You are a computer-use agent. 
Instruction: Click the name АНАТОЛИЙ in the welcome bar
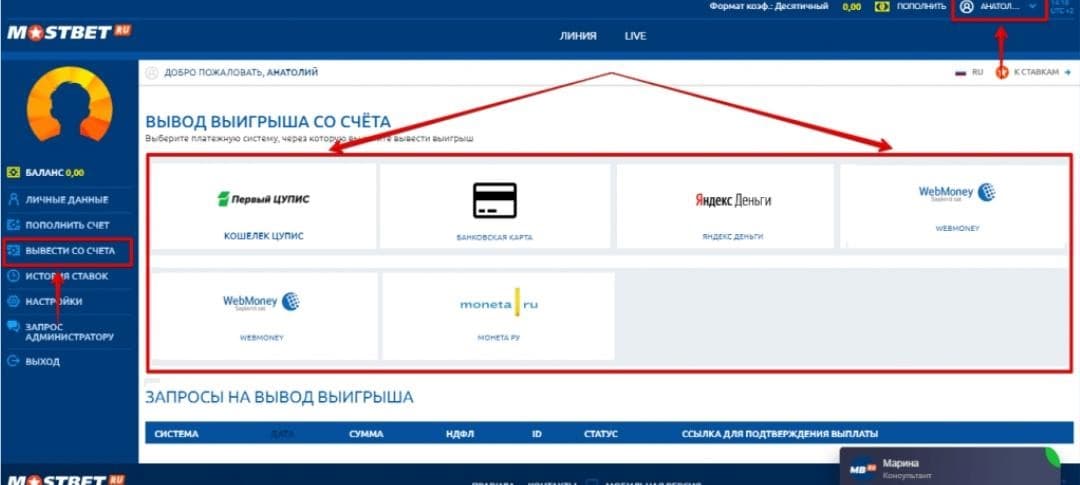pyautogui.click(x=292, y=72)
